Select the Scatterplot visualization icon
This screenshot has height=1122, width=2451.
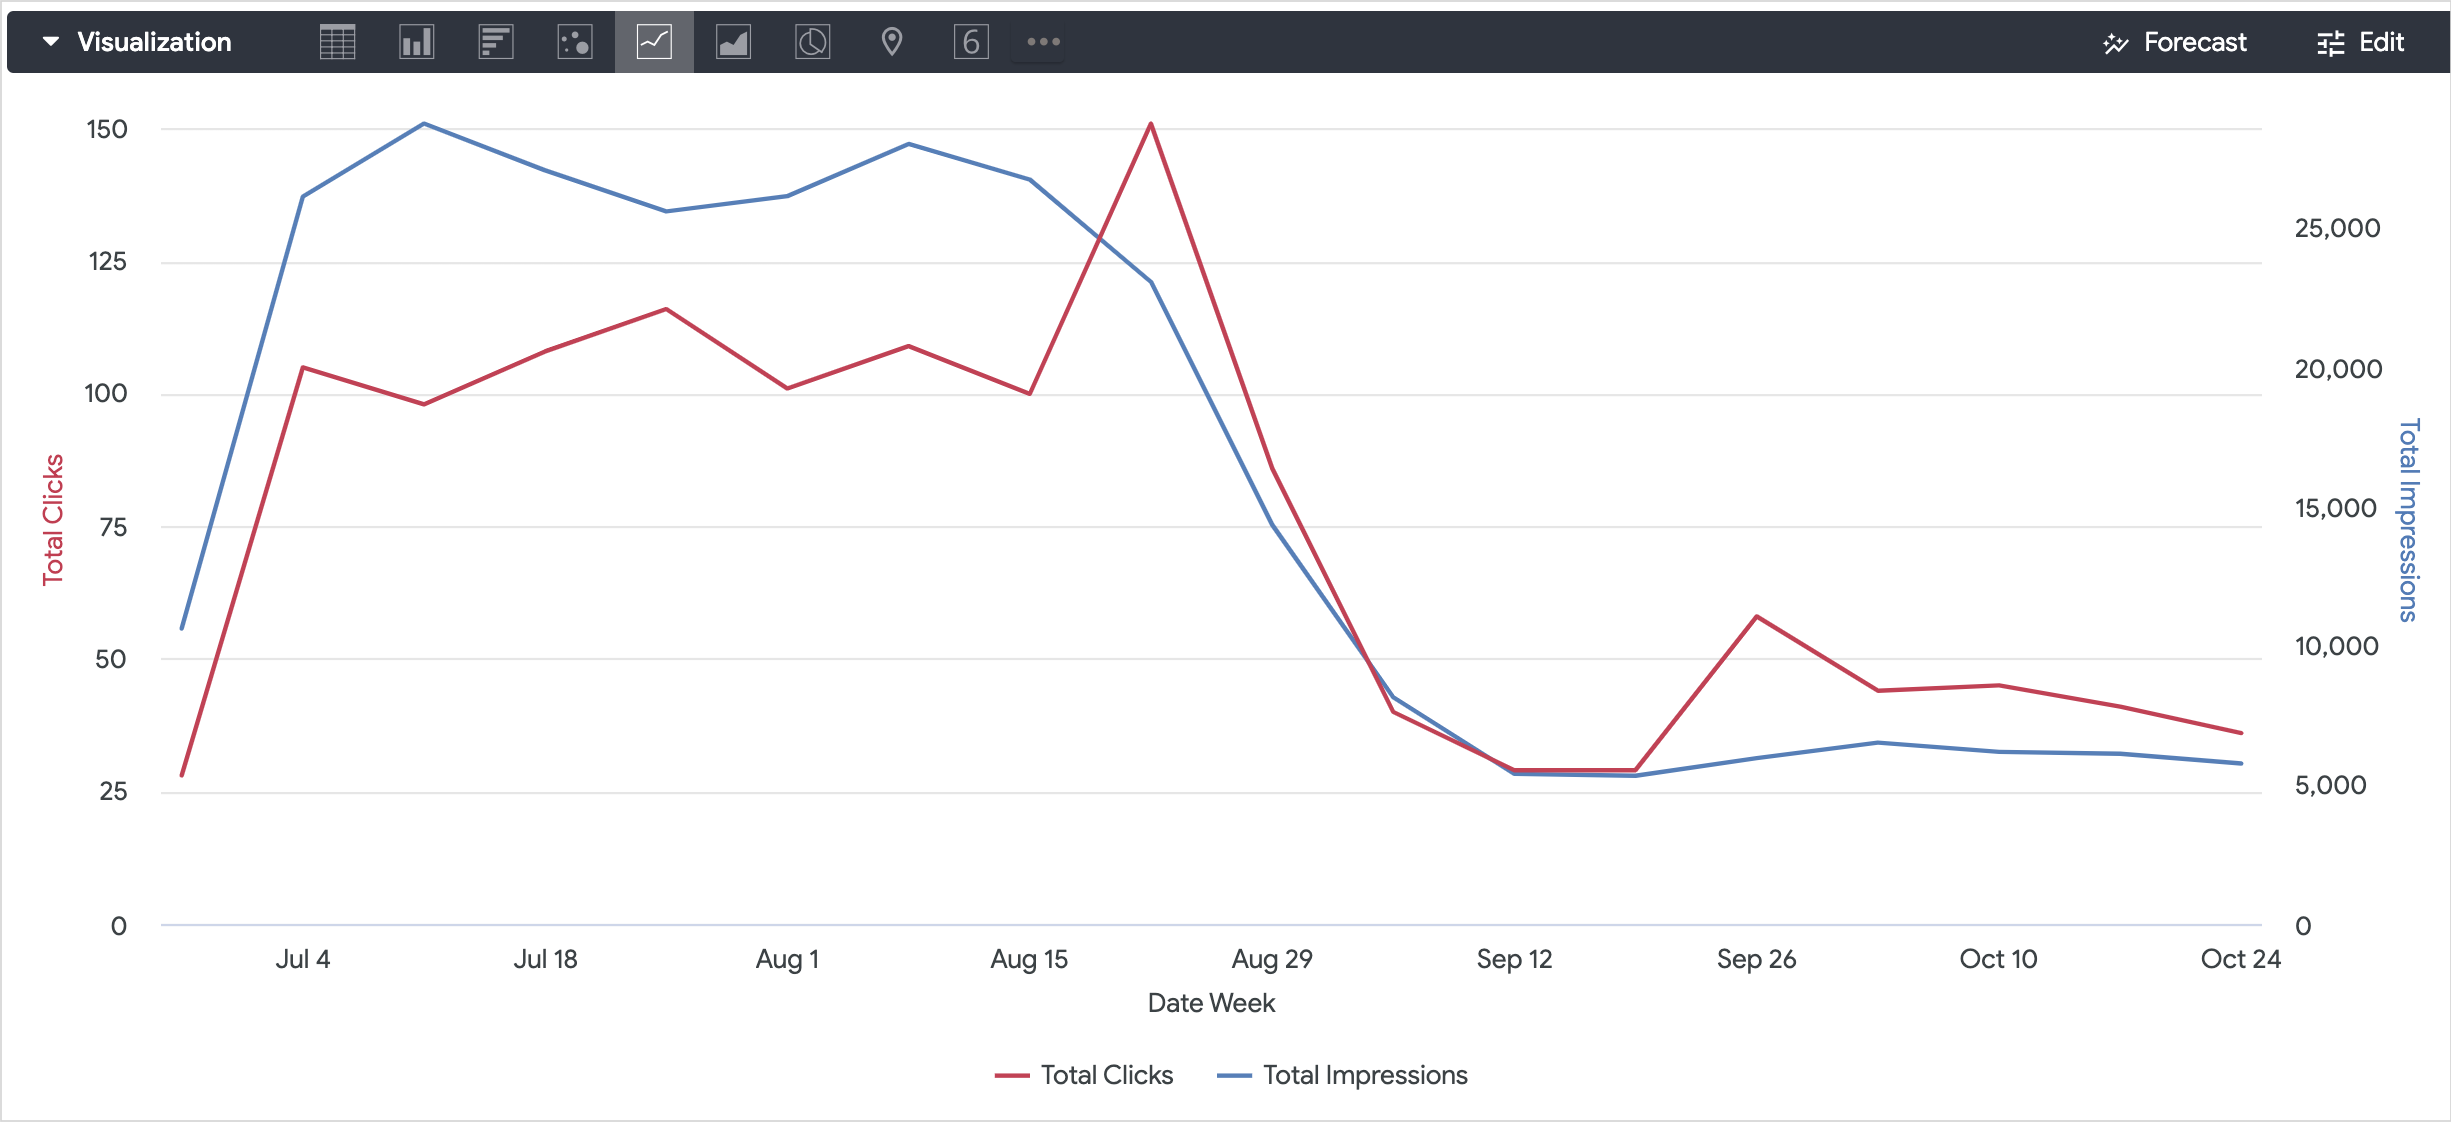(x=575, y=42)
